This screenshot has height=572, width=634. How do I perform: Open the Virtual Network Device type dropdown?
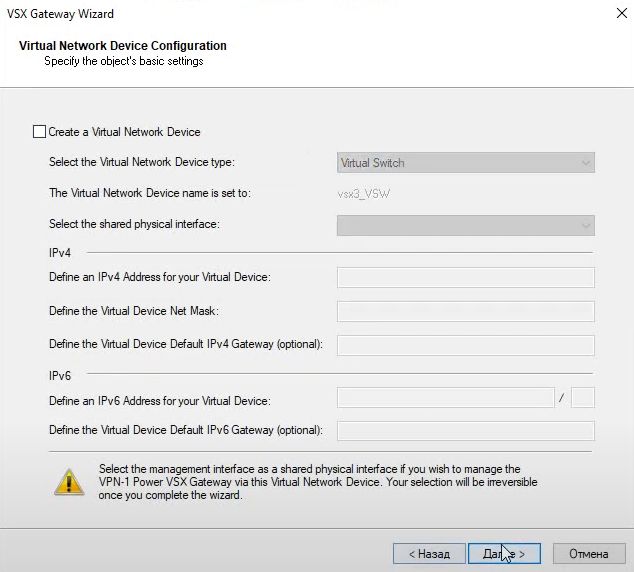465,163
